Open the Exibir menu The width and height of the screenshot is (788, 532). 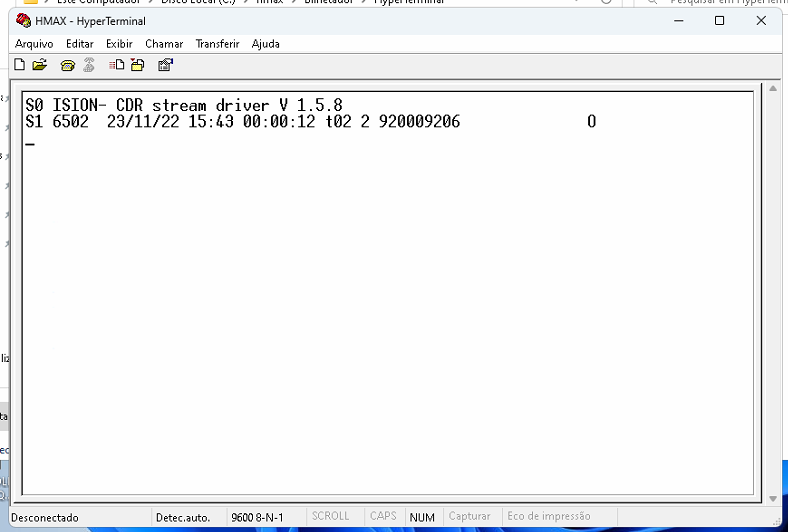[x=119, y=44]
